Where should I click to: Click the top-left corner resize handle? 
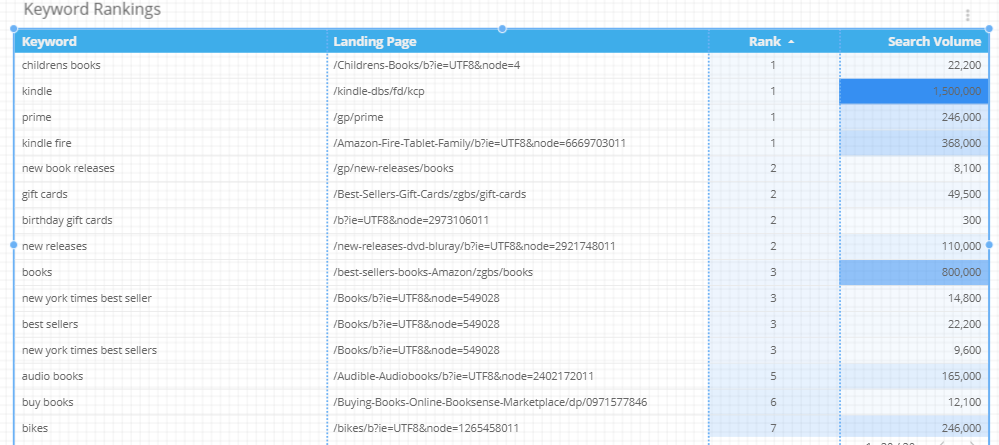[x=14, y=30]
